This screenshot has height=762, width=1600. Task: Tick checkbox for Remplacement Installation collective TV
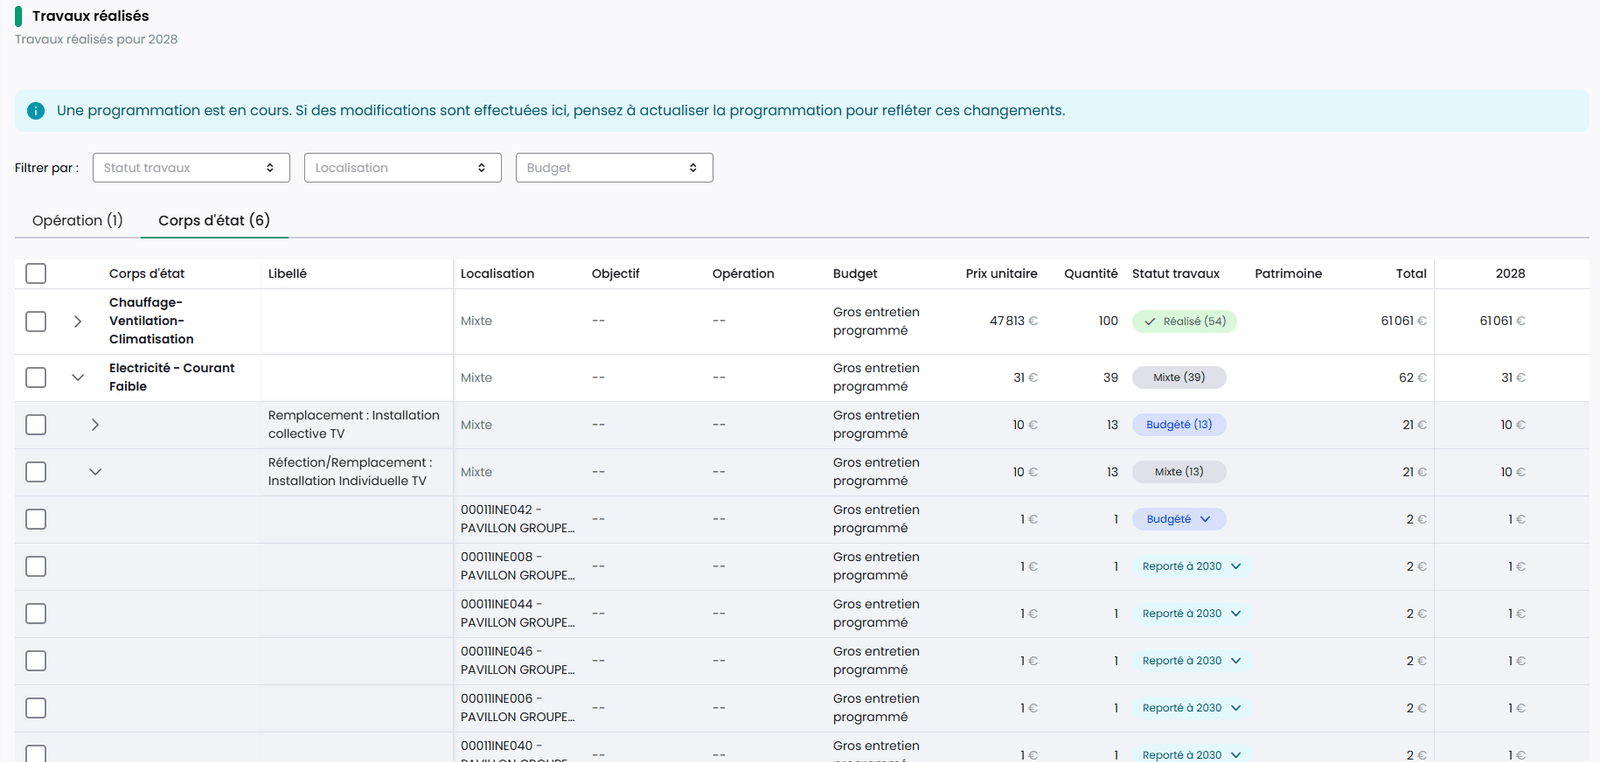coord(36,424)
